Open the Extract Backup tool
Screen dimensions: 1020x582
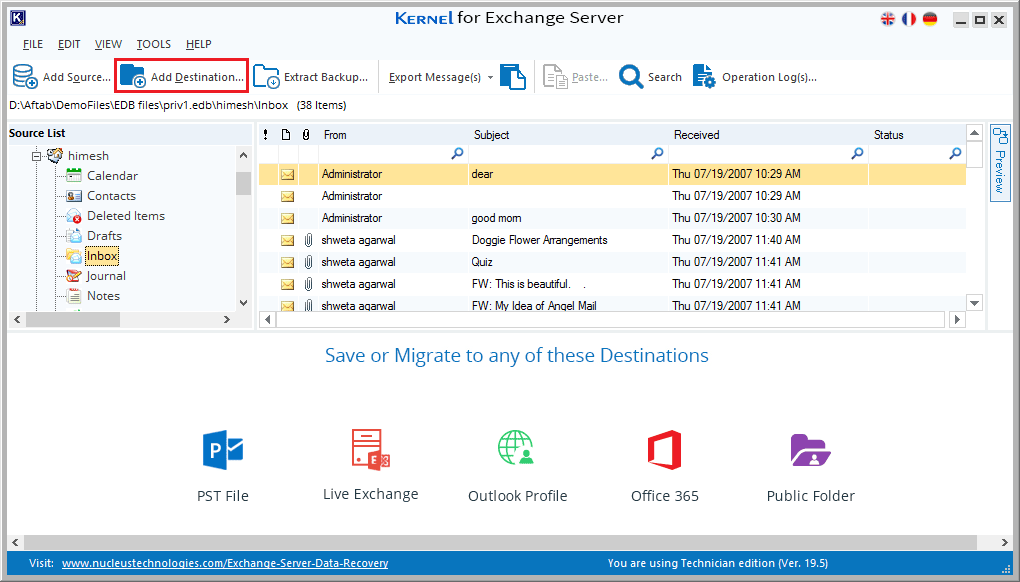tap(310, 77)
